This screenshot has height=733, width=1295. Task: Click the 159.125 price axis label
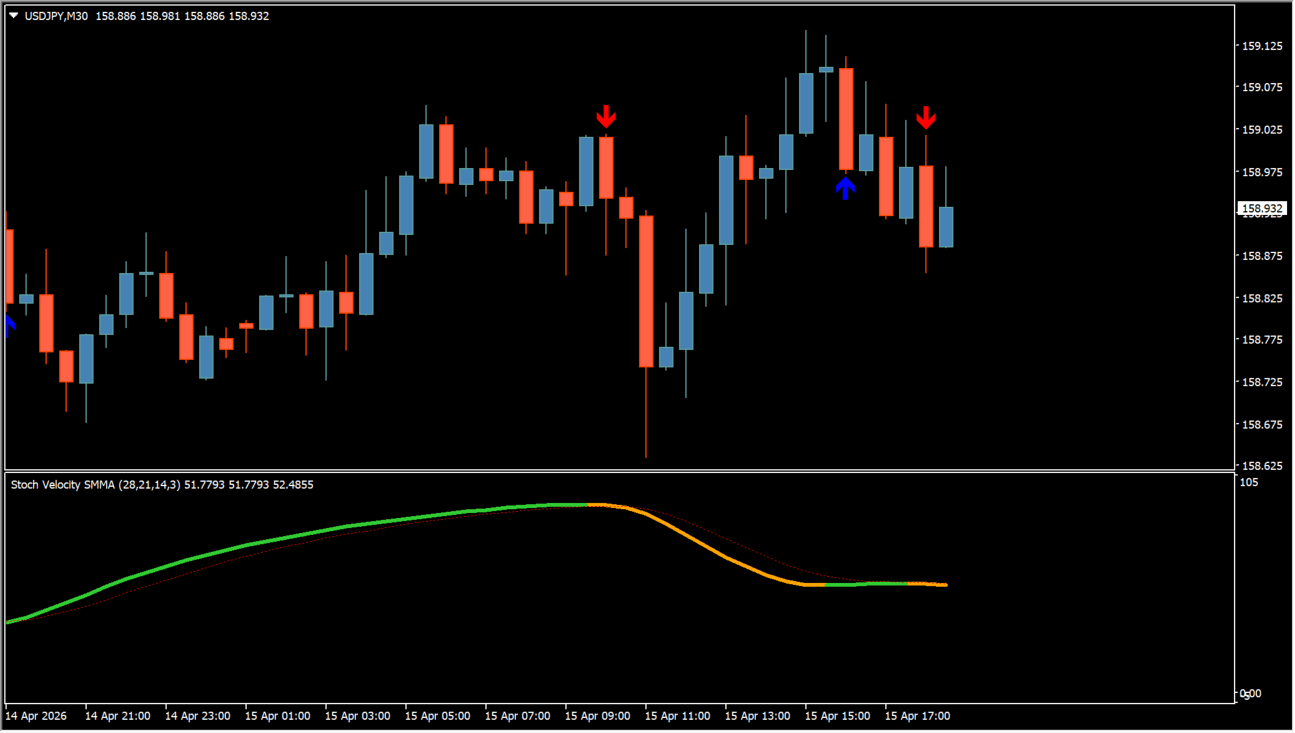click(1261, 46)
